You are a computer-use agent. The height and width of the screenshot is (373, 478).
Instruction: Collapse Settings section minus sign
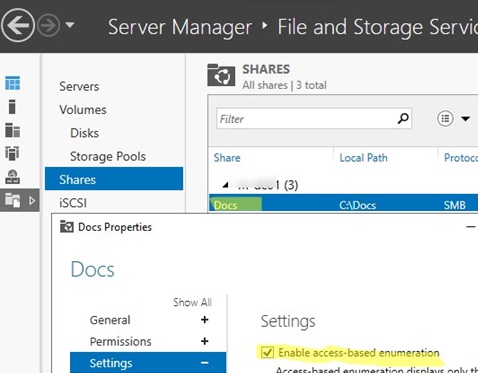[x=205, y=363]
